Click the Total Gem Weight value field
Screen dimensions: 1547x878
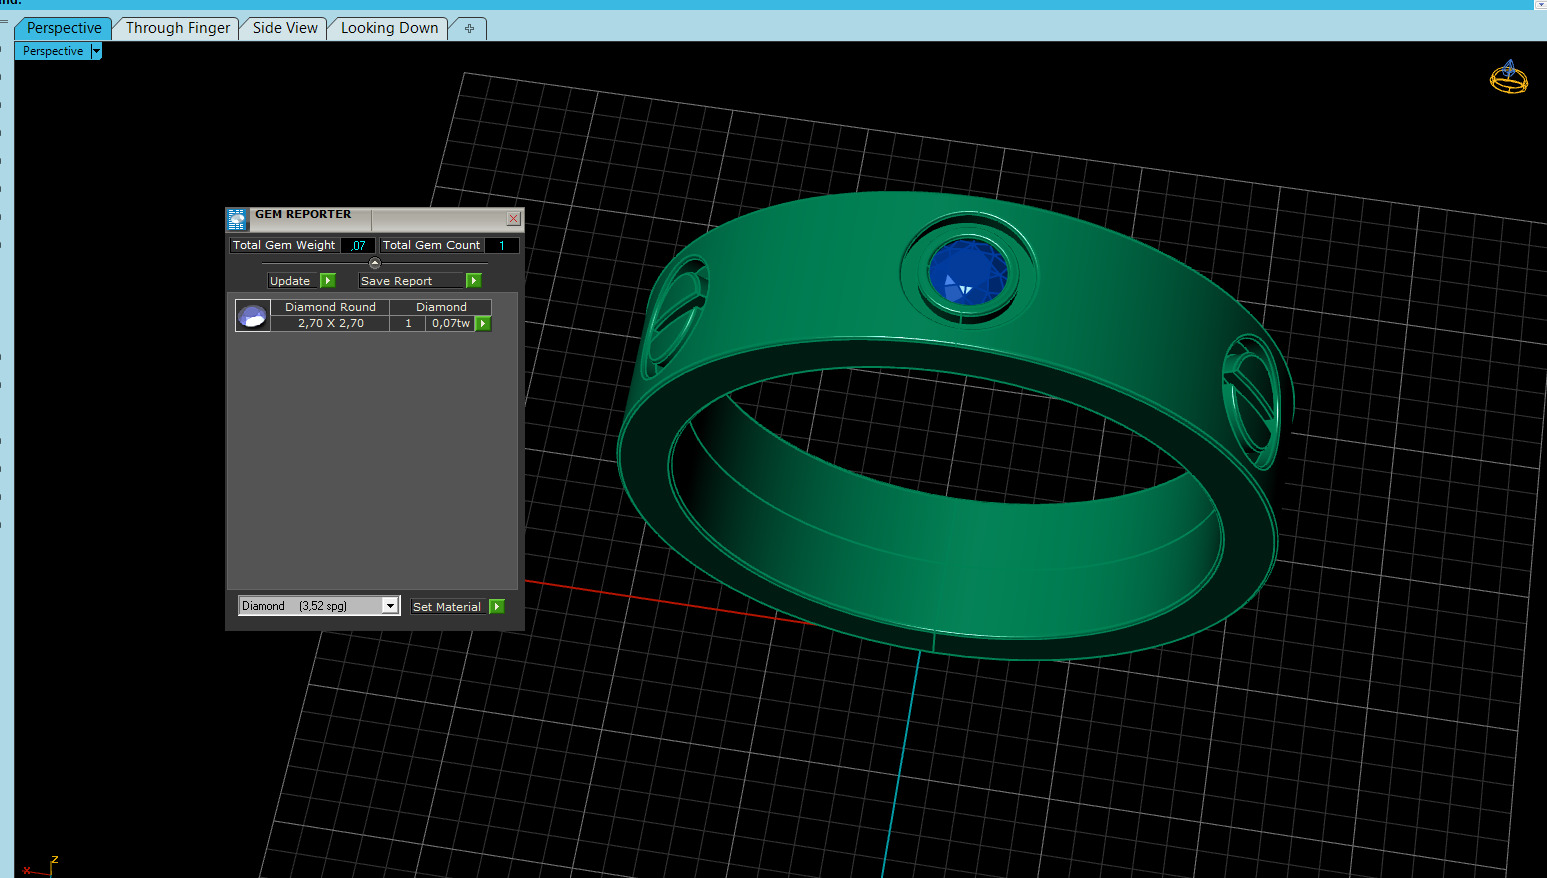[x=358, y=245]
